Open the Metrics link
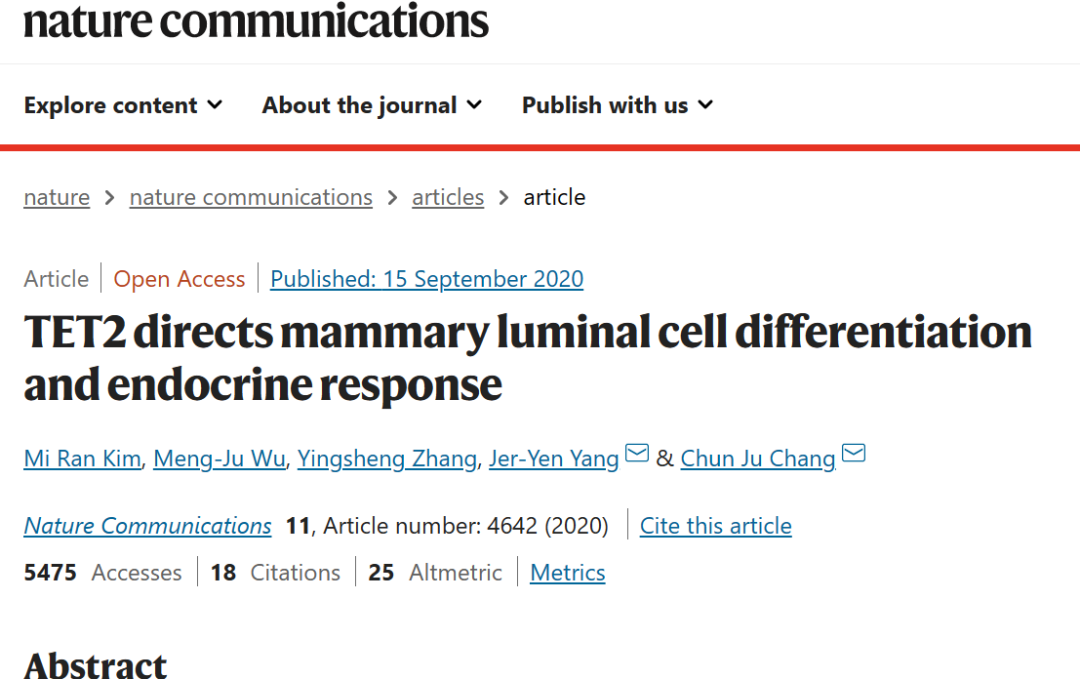Viewport: 1080px width, 679px height. 568,573
